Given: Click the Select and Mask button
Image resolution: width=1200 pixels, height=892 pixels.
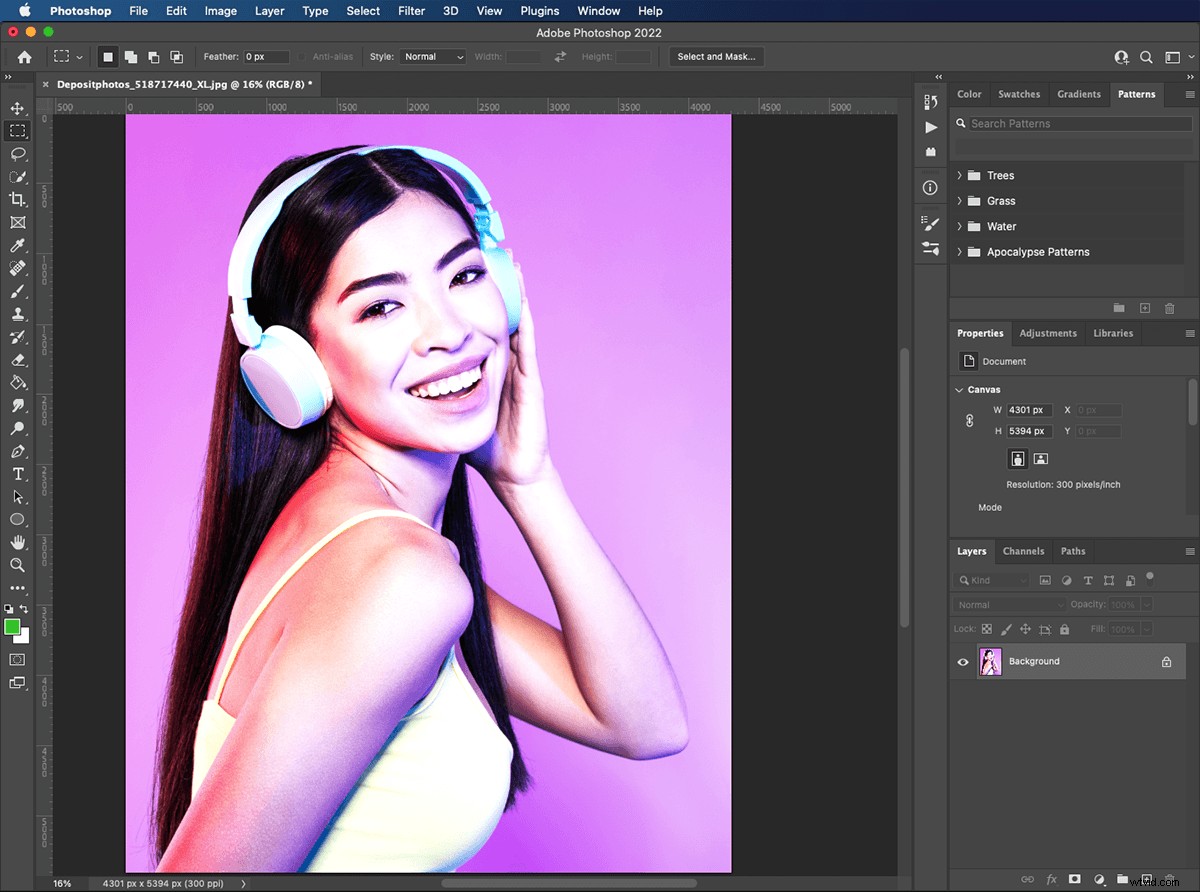Looking at the screenshot, I should pyautogui.click(x=716, y=57).
